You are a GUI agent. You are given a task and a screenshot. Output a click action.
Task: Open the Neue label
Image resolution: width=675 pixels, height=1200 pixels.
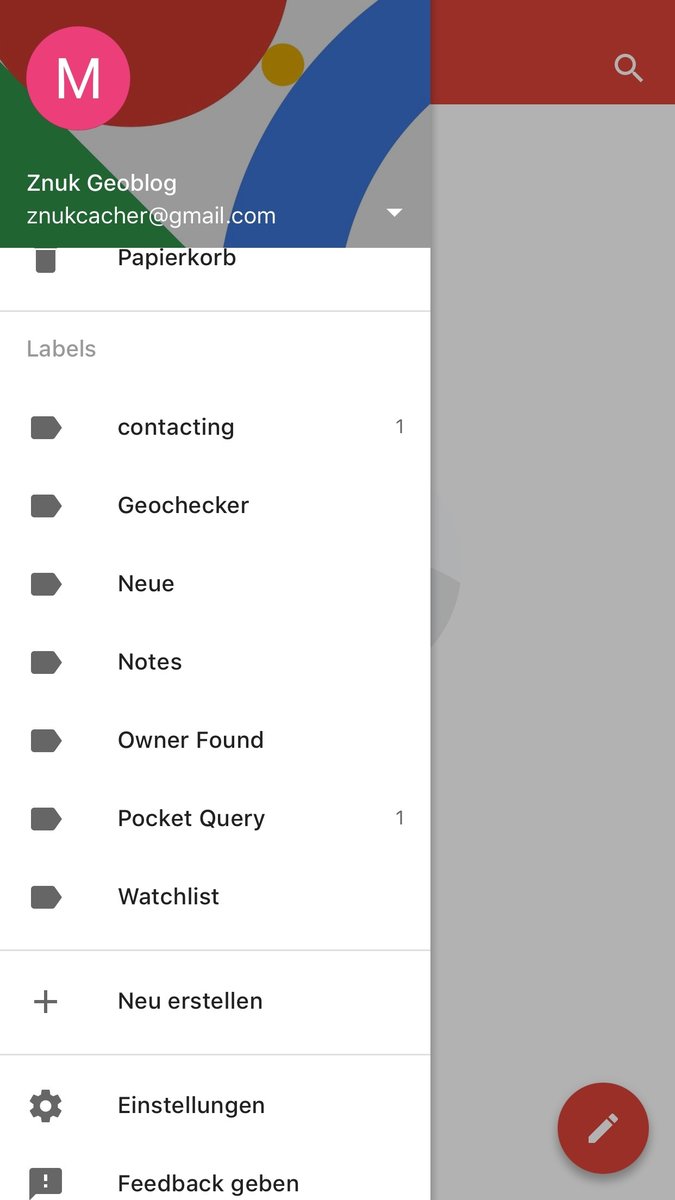tap(215, 583)
